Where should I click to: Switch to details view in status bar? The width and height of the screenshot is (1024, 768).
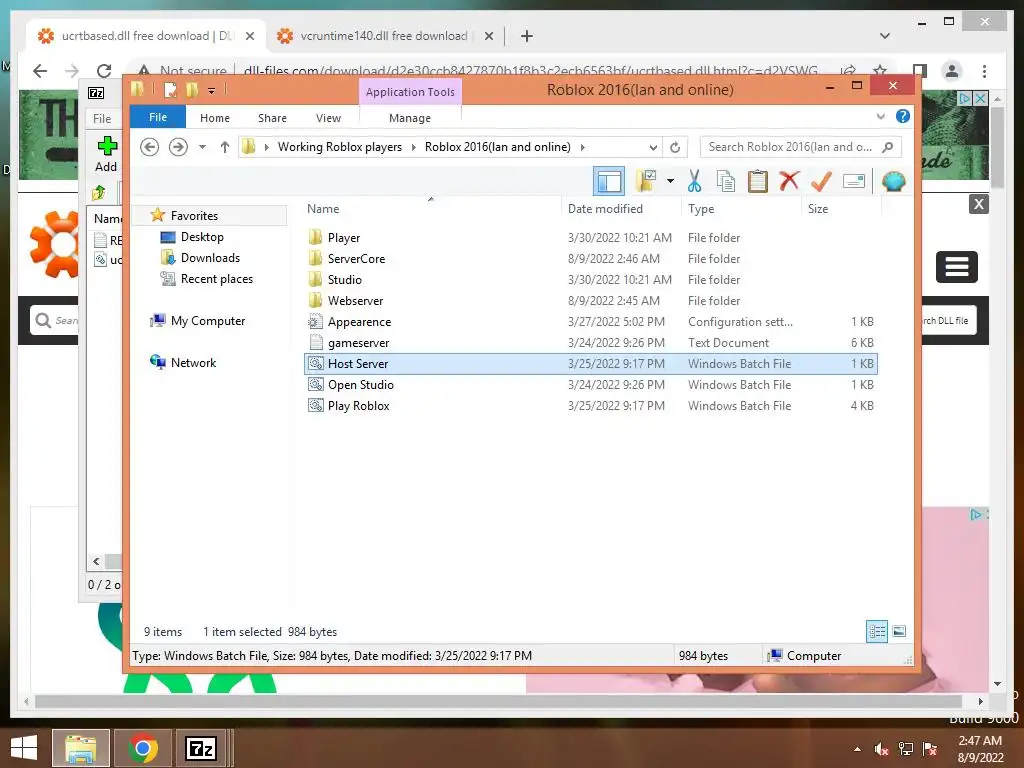pos(876,631)
